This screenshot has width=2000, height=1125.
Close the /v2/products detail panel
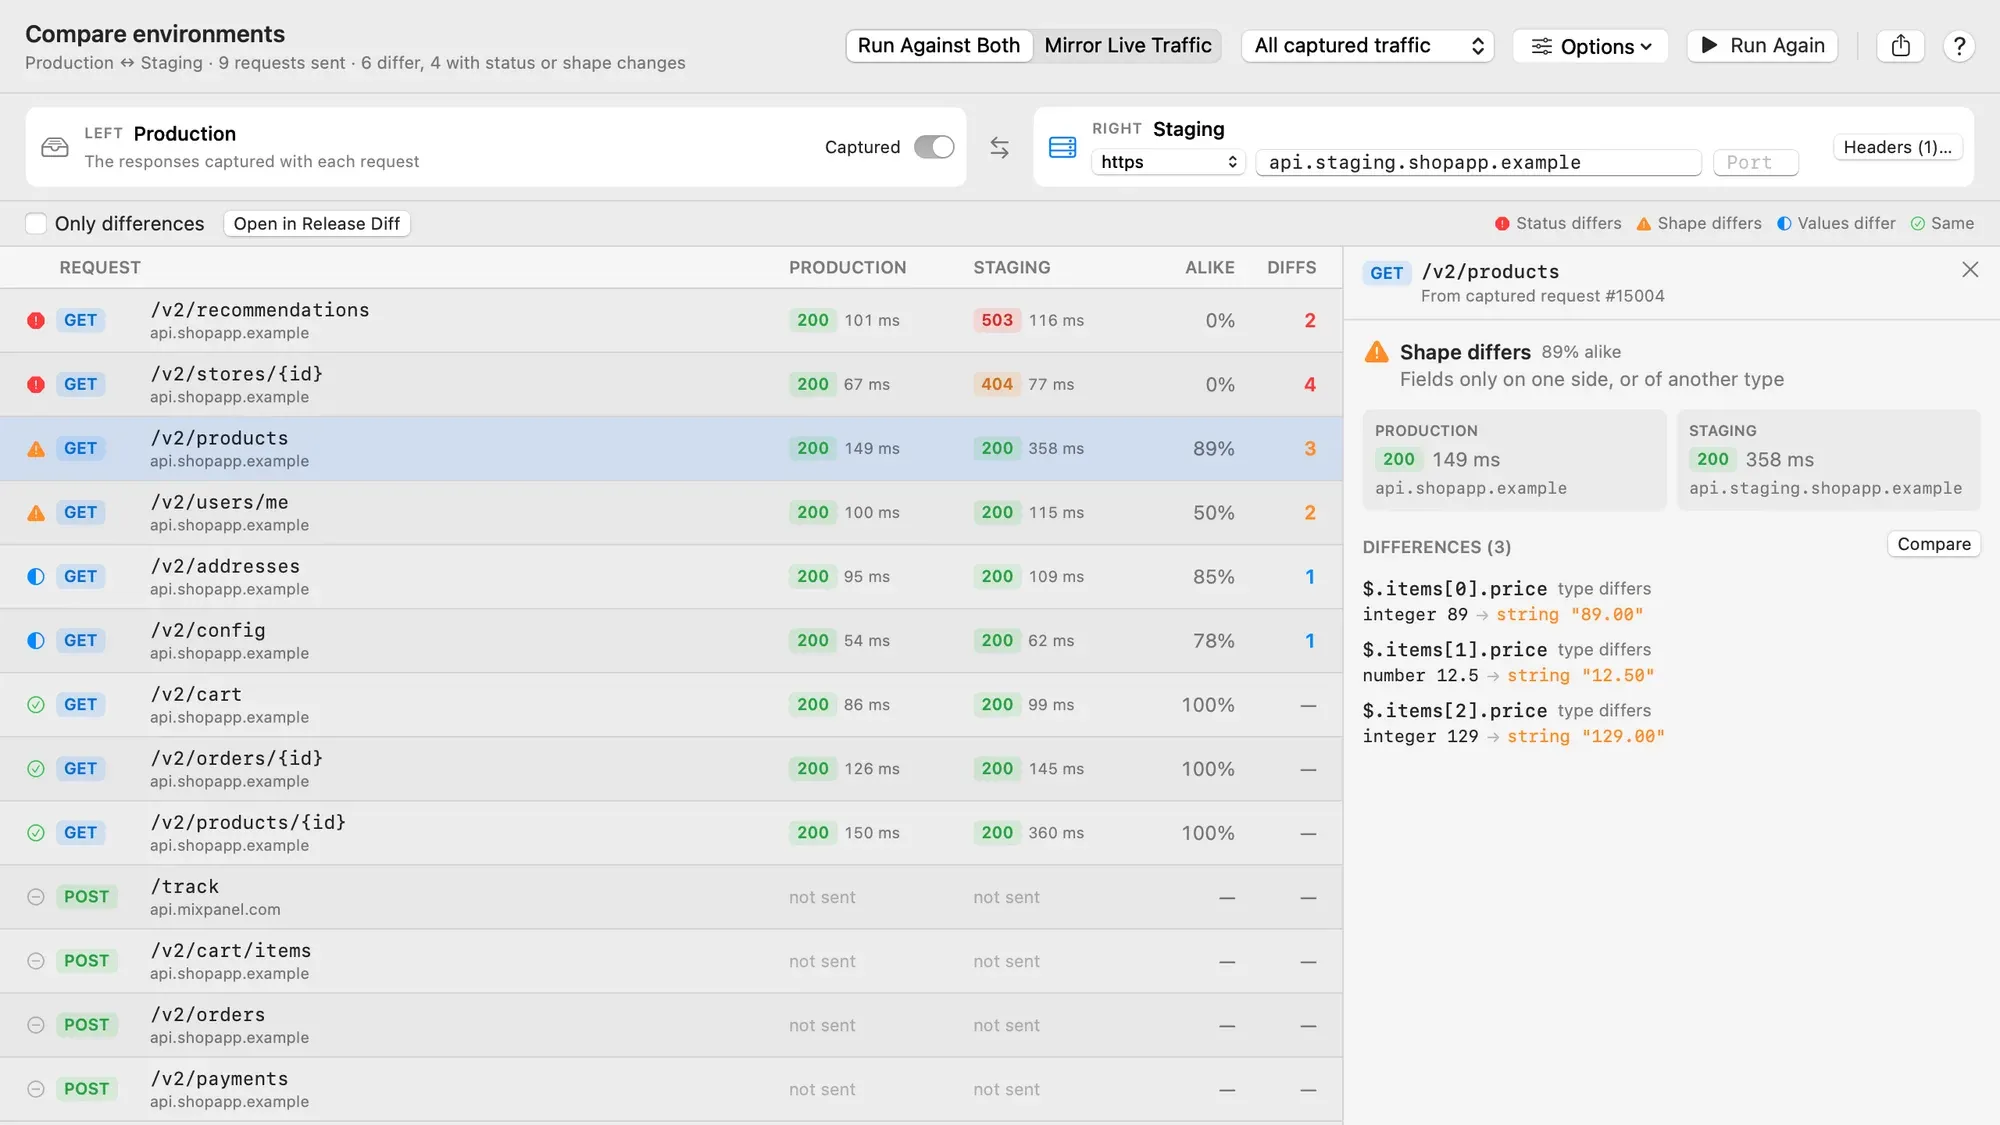coord(1970,269)
